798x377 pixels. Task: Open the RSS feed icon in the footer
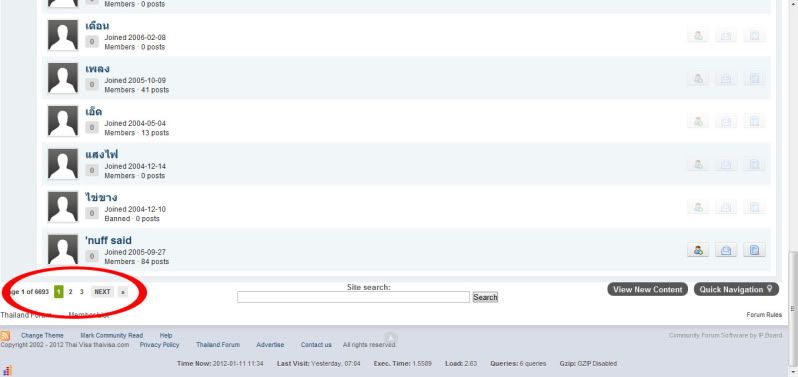5,336
